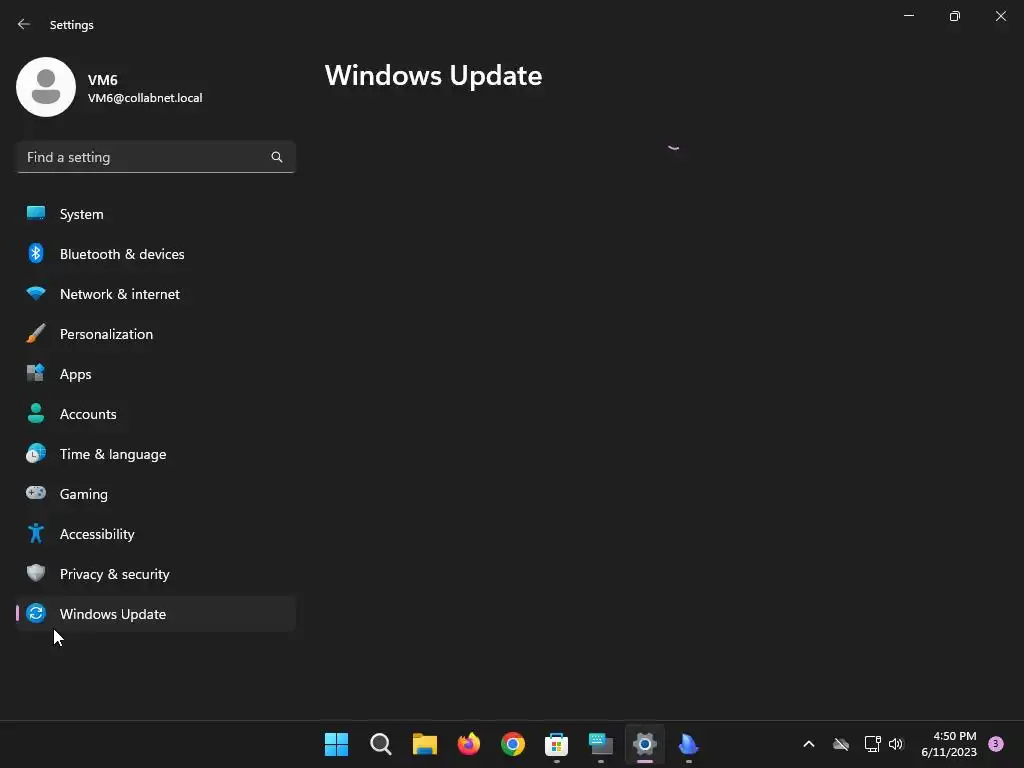1024x768 pixels.
Task: Open Privacy & security settings
Action: (155, 573)
